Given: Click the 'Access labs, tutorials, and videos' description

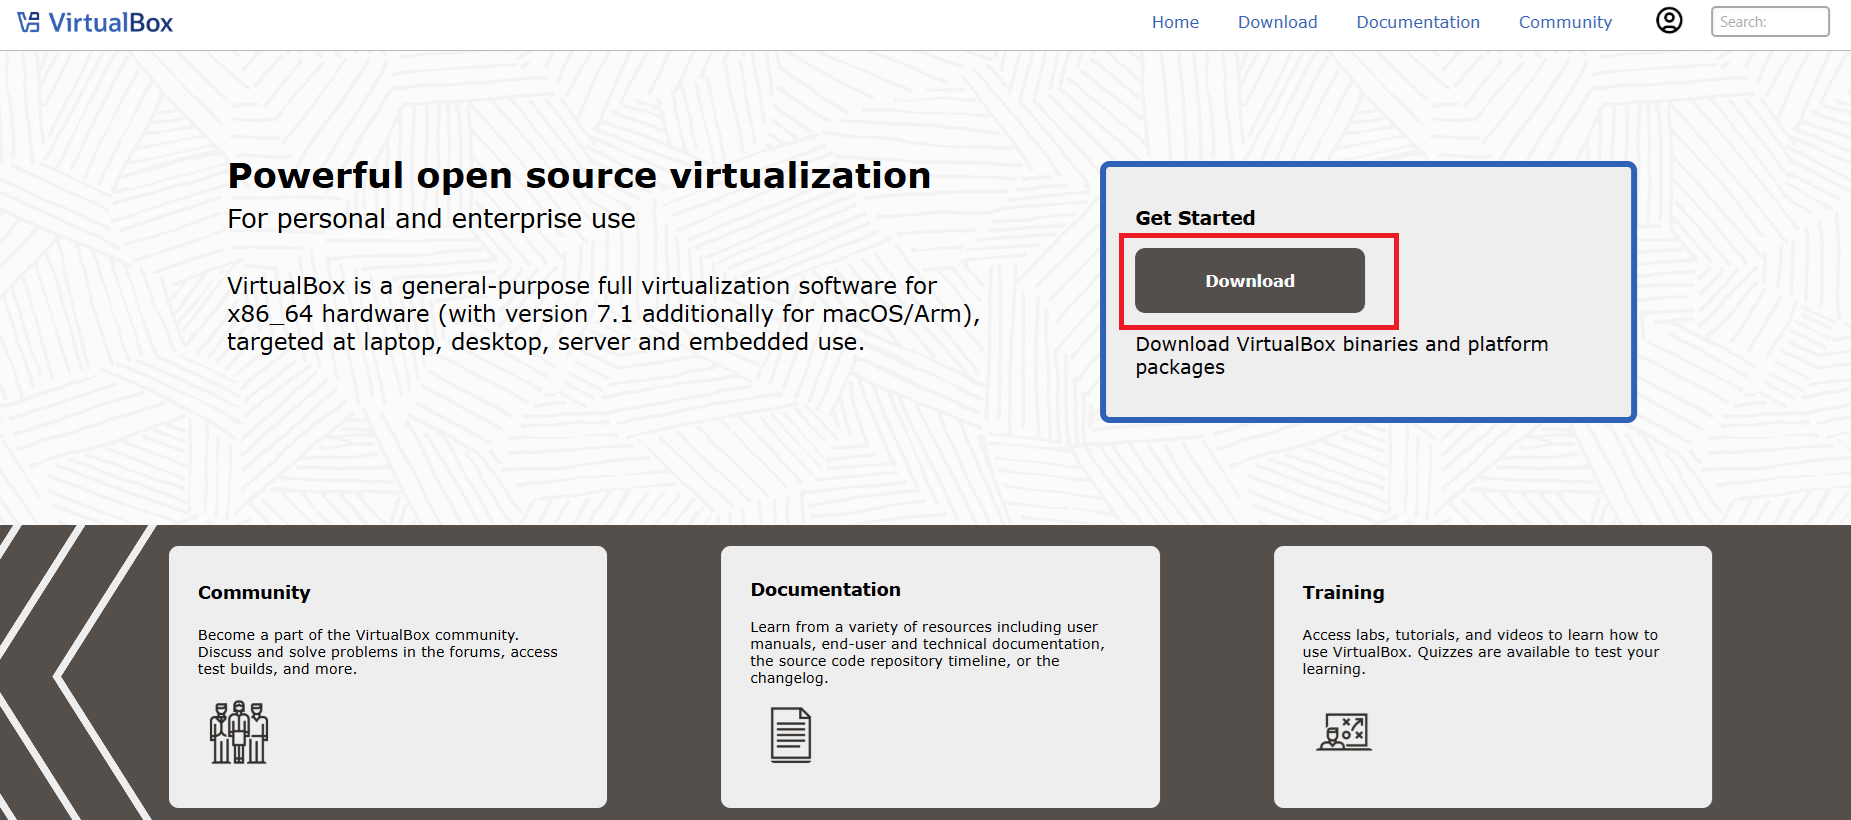Looking at the screenshot, I should click(1481, 652).
